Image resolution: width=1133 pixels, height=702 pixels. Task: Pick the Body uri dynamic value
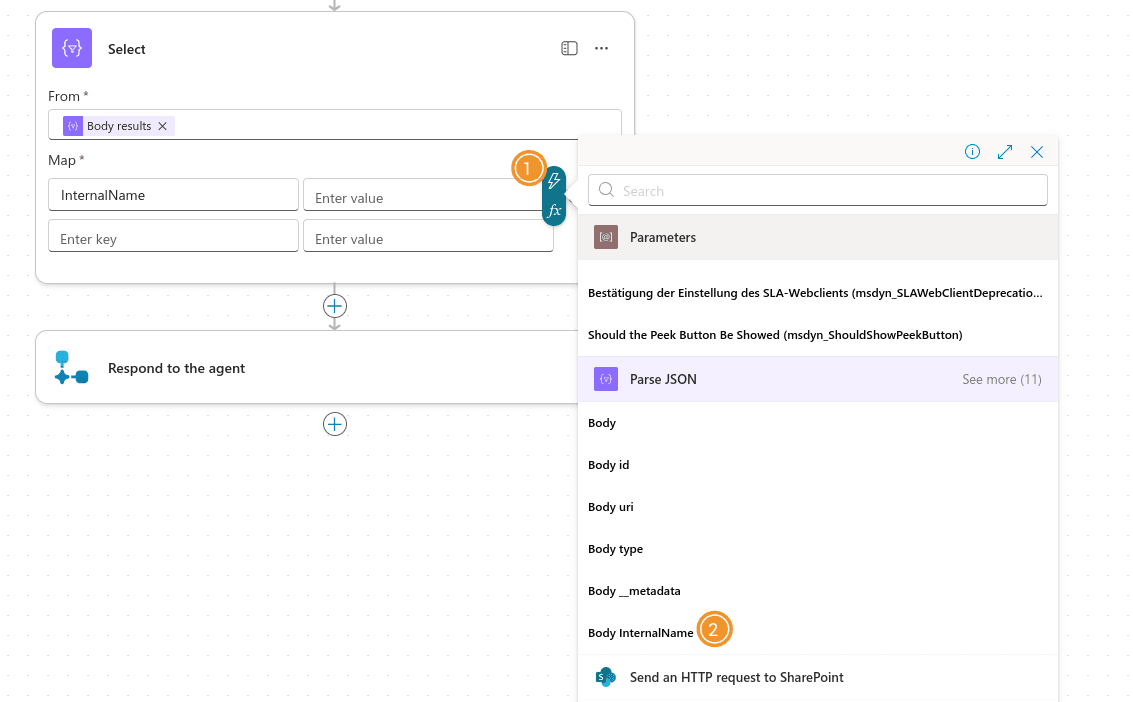click(x=610, y=507)
